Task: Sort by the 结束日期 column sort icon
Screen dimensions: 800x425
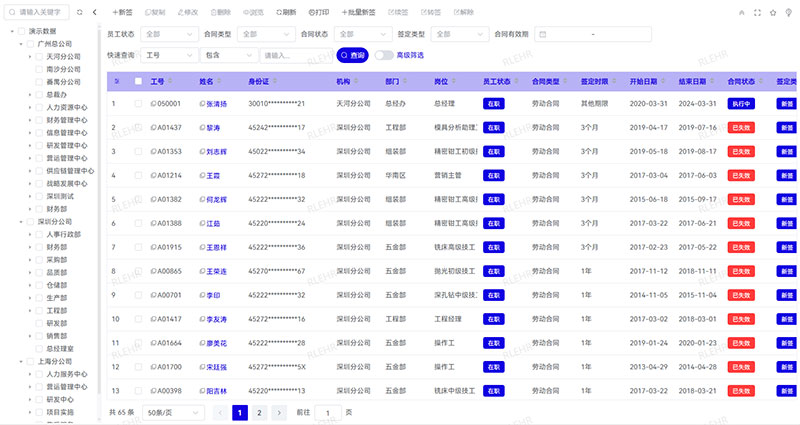Action: pos(712,81)
